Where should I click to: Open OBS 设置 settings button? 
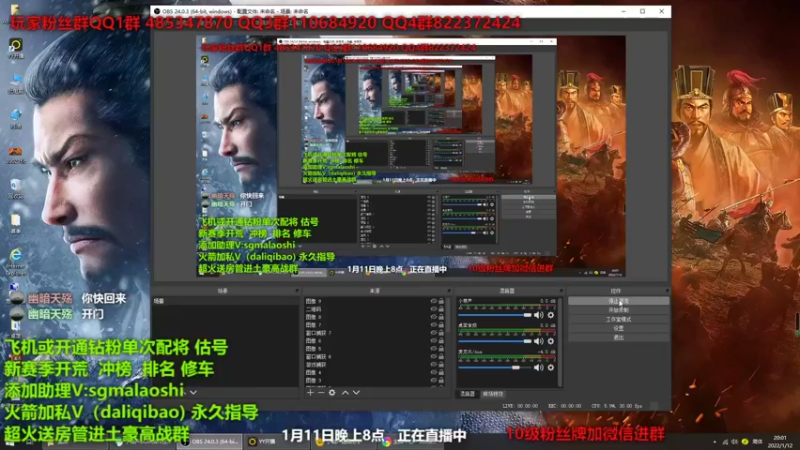pos(618,328)
